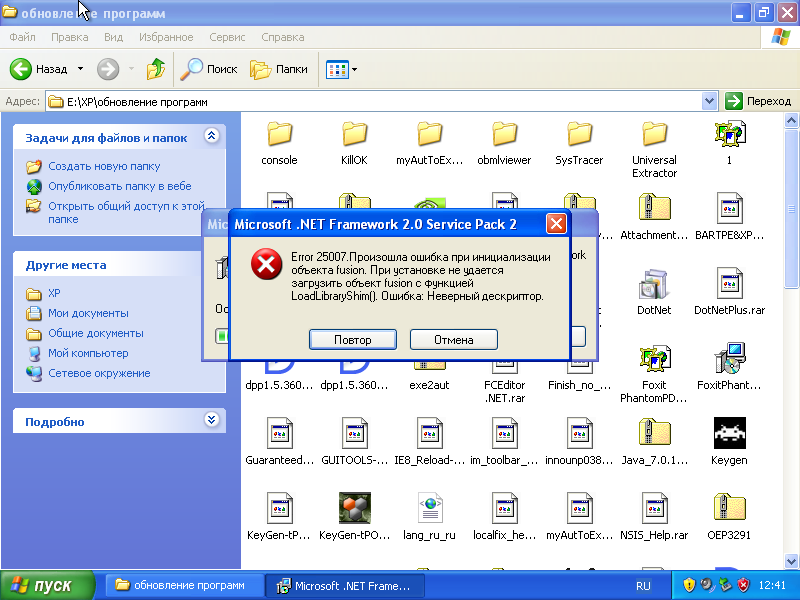Open the console folder
Image resolution: width=800 pixels, height=600 pixels.
(x=280, y=134)
